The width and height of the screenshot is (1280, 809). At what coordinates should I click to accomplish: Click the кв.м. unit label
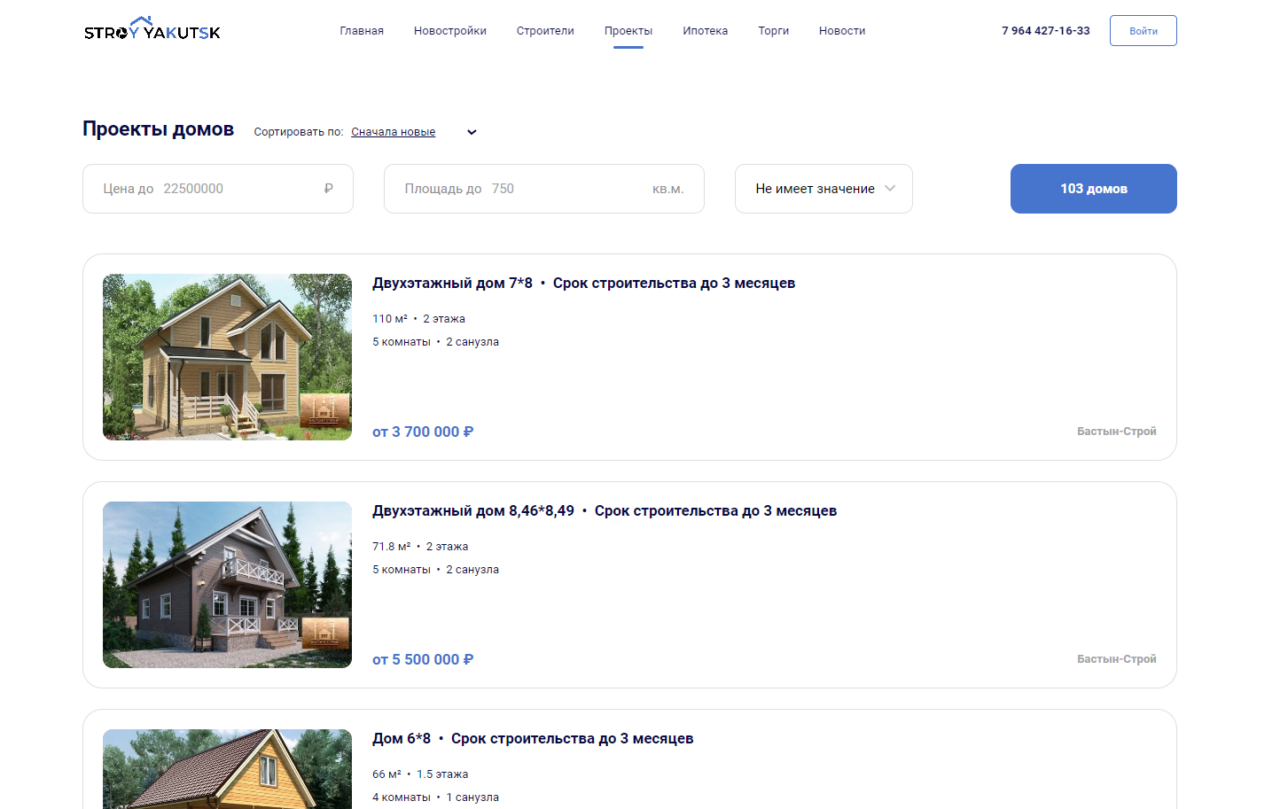click(668, 189)
